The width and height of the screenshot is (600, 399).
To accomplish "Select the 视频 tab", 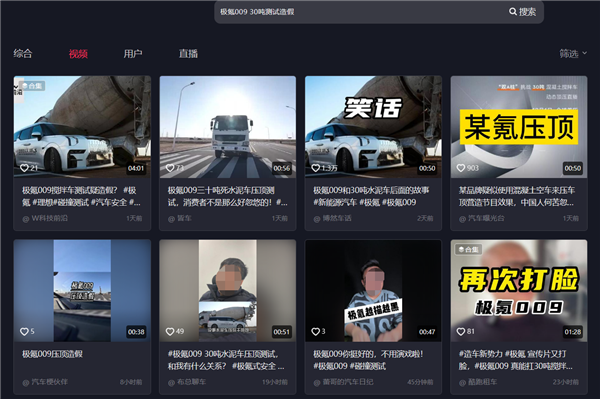I will click(78, 54).
